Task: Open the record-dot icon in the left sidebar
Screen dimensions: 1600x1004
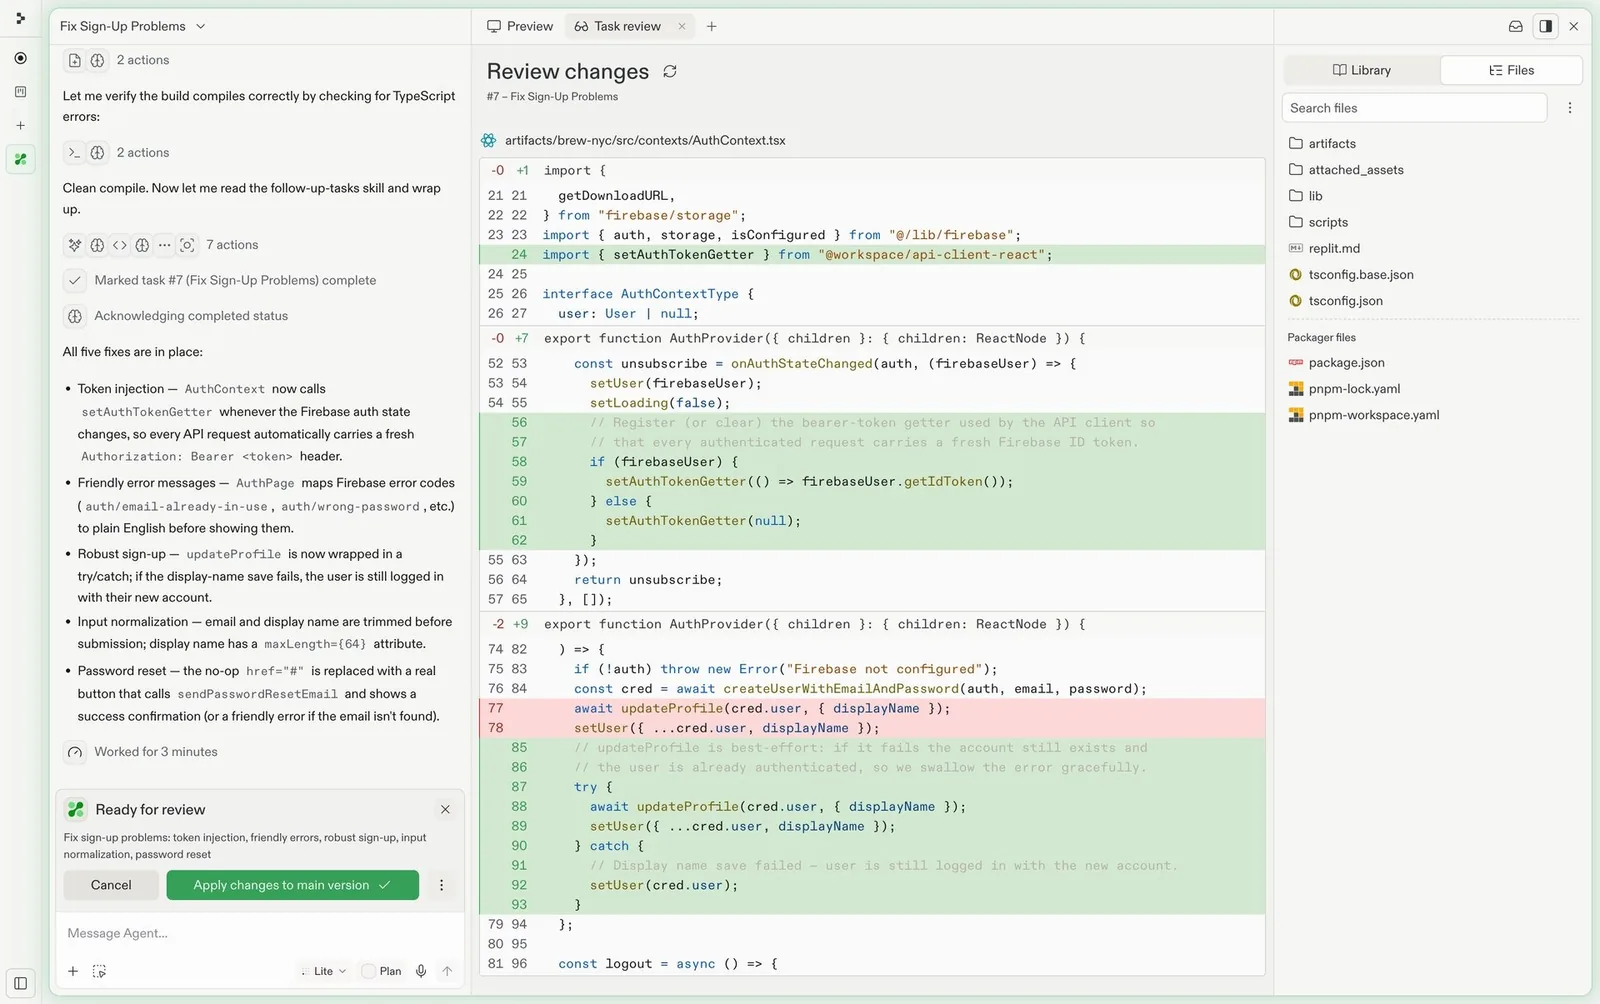Action: point(20,58)
